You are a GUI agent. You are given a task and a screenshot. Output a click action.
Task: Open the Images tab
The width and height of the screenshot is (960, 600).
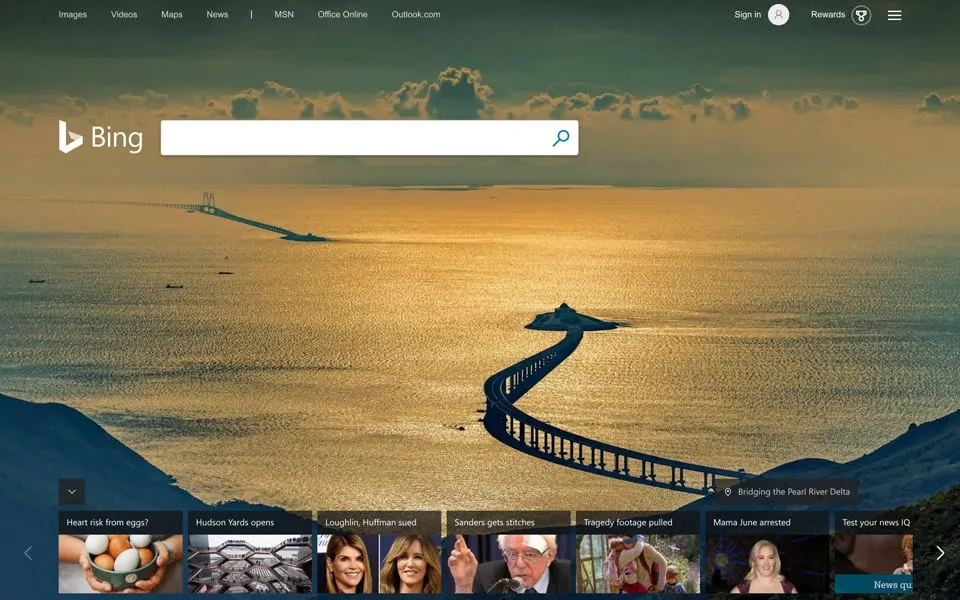72,15
